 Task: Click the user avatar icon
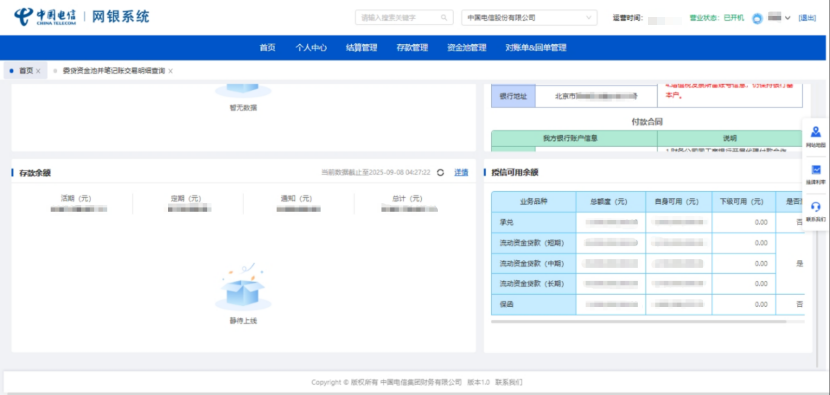point(757,18)
